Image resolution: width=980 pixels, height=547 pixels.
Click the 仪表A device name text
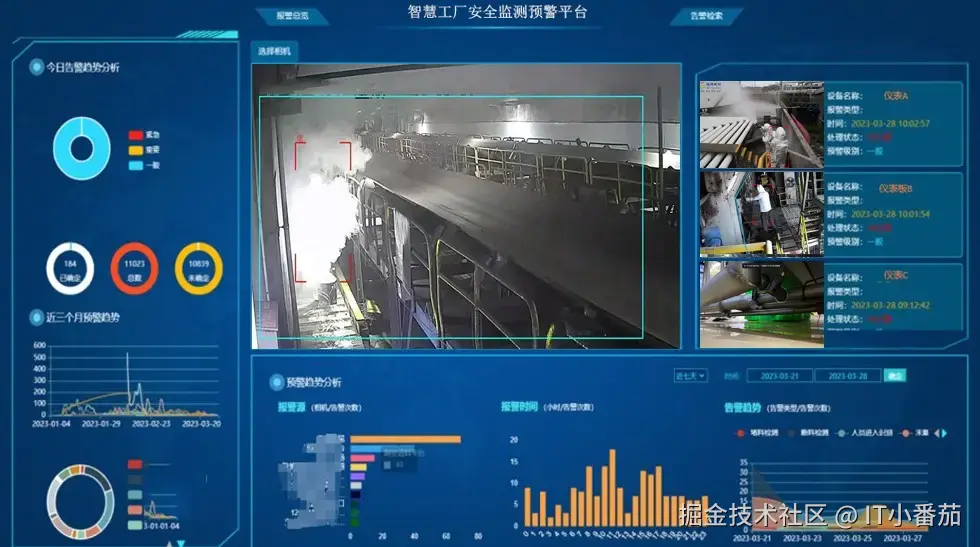pos(896,96)
